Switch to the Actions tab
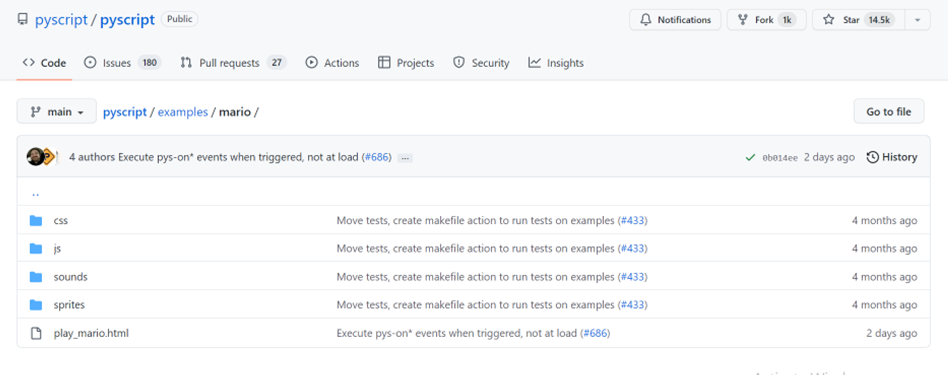 tap(332, 63)
